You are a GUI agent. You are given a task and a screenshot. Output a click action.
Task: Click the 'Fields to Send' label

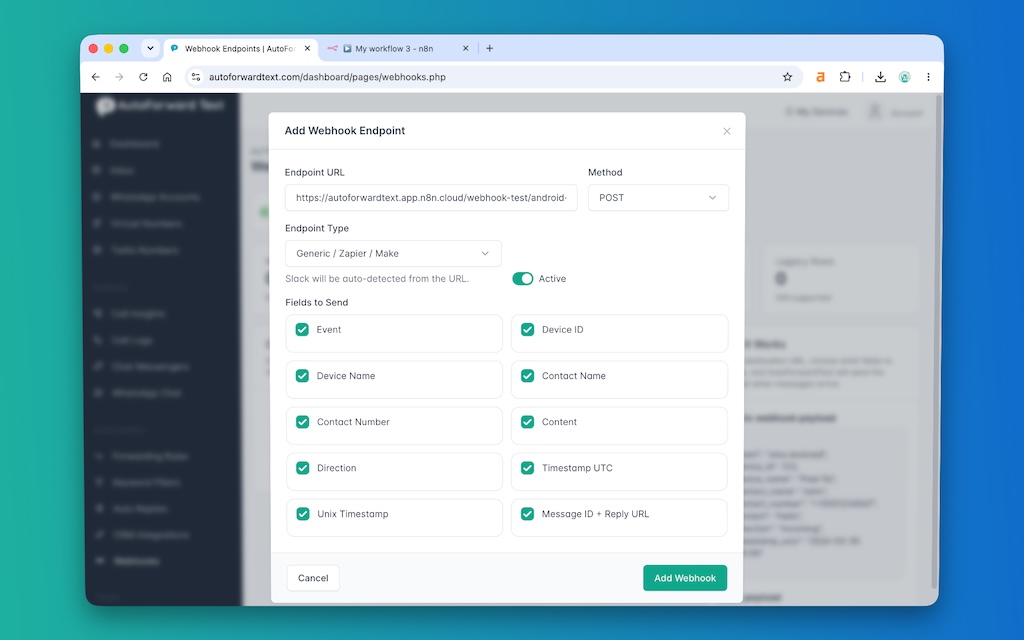pos(317,302)
